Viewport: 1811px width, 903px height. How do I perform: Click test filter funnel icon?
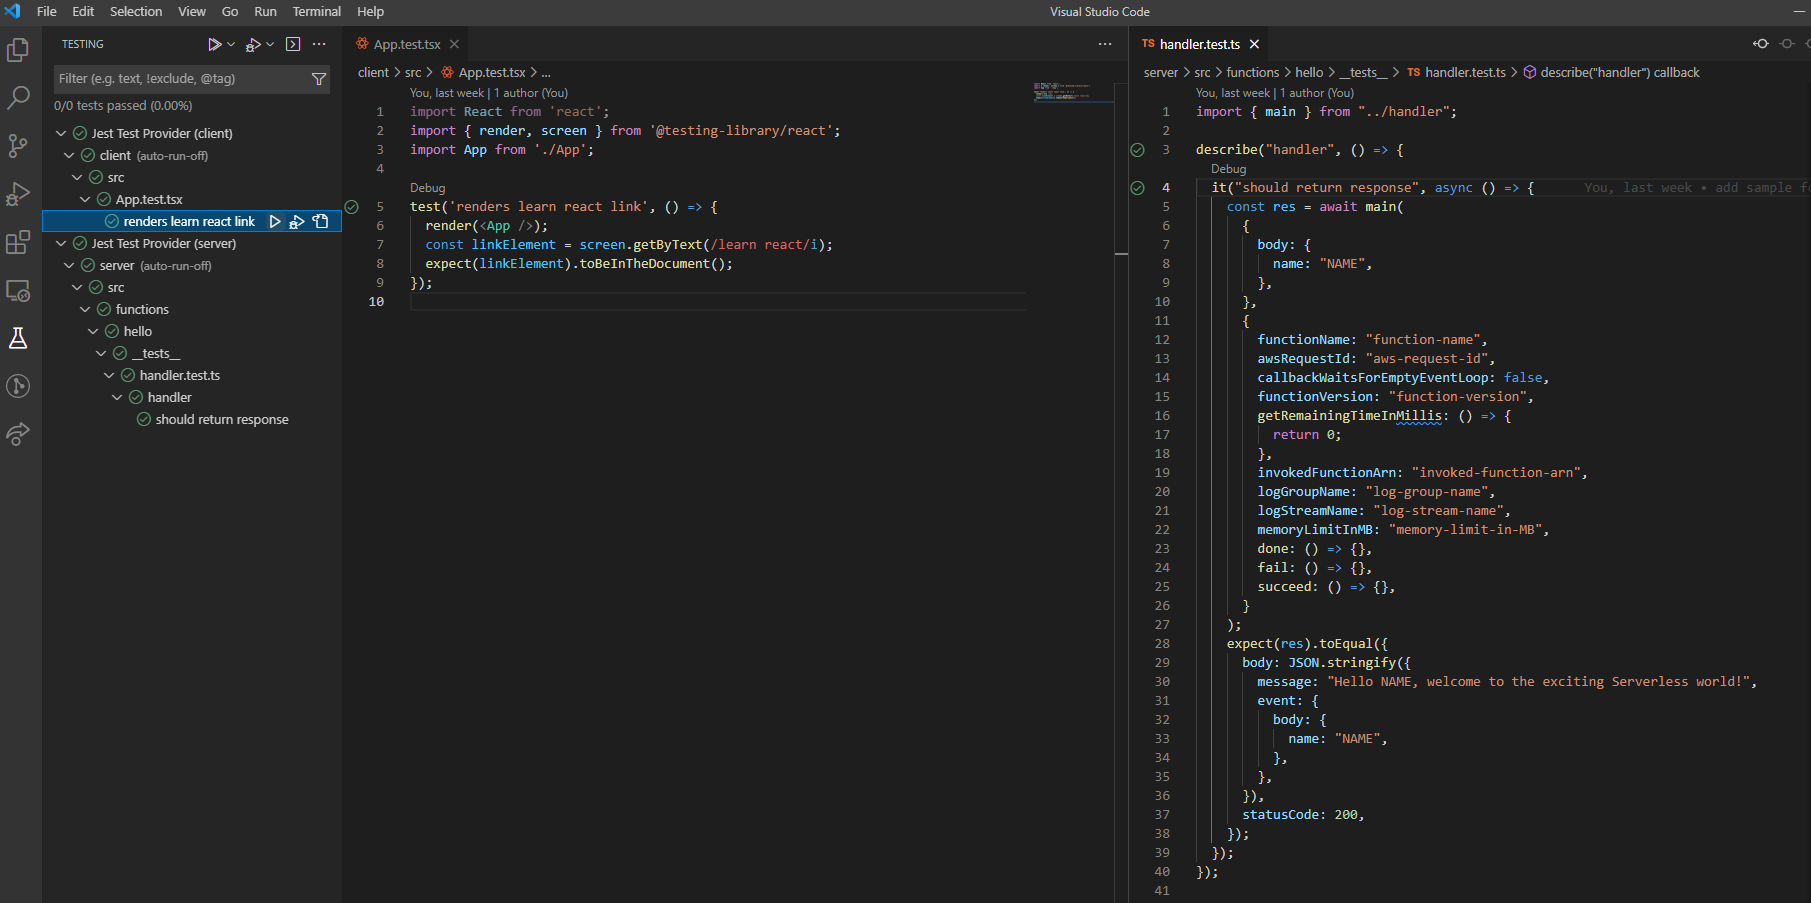click(x=319, y=79)
